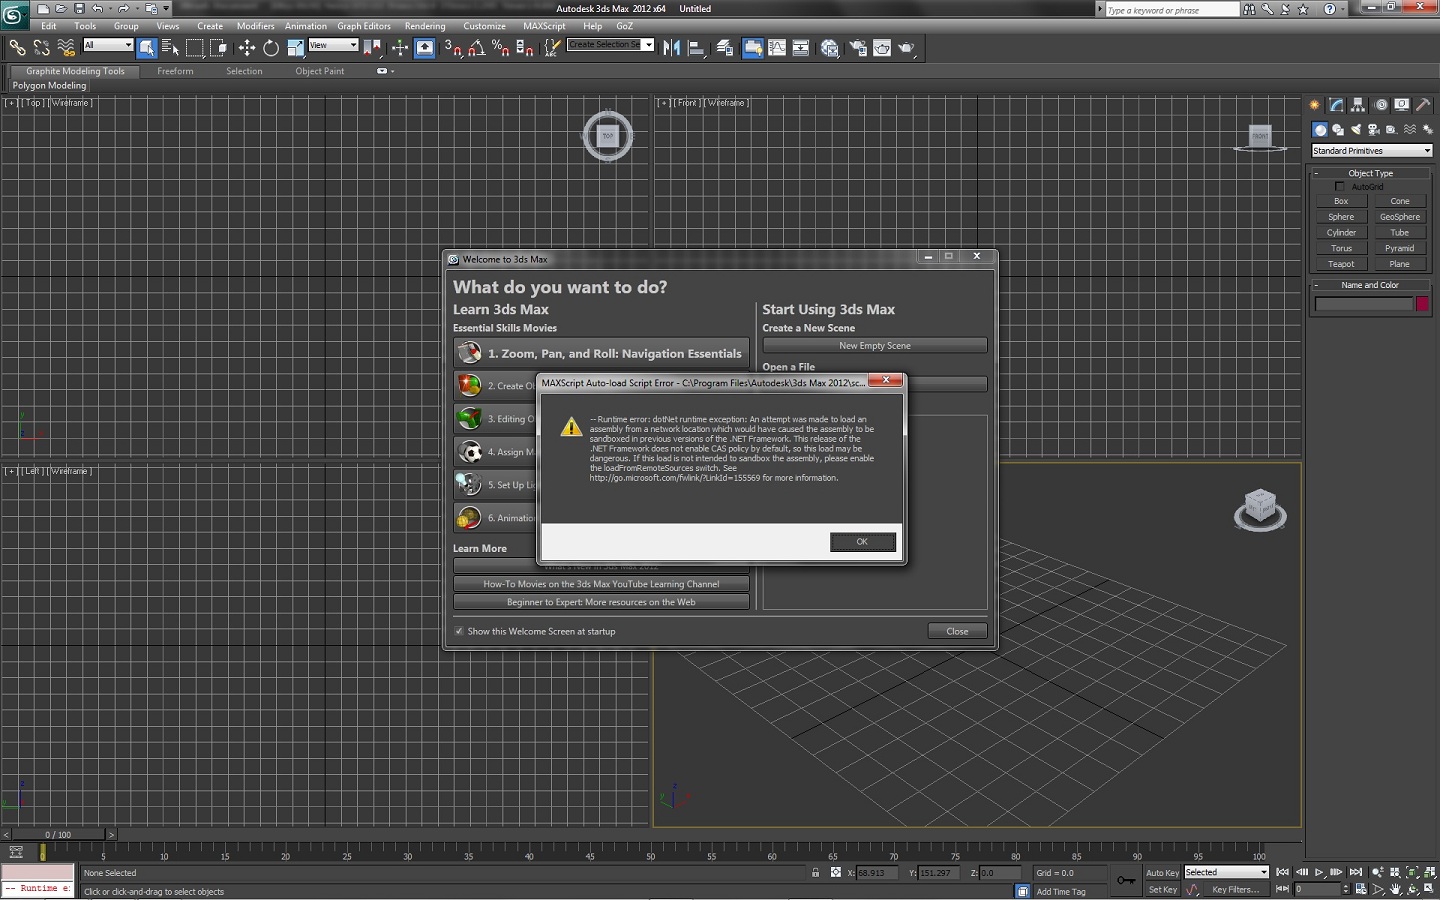Click the Percent Snap toggle icon

[501, 47]
